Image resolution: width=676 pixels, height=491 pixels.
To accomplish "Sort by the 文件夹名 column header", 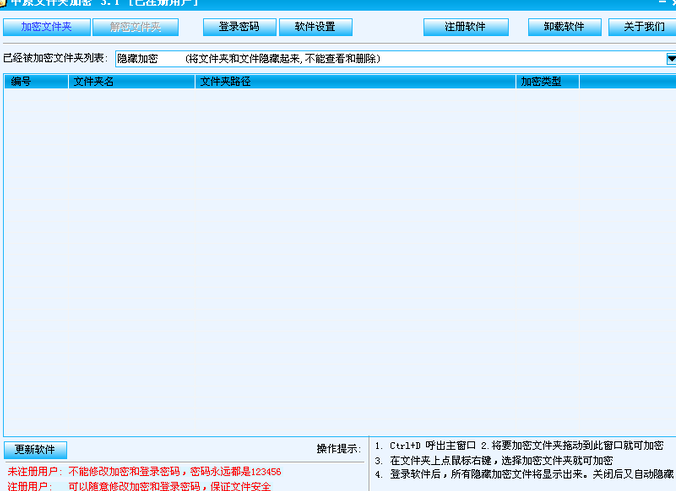I will pos(131,81).
